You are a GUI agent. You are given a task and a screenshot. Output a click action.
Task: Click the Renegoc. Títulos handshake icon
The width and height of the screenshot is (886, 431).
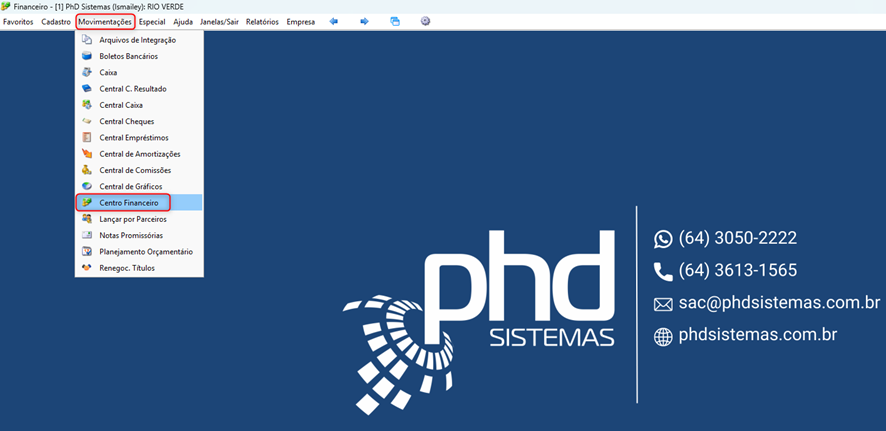(x=87, y=268)
